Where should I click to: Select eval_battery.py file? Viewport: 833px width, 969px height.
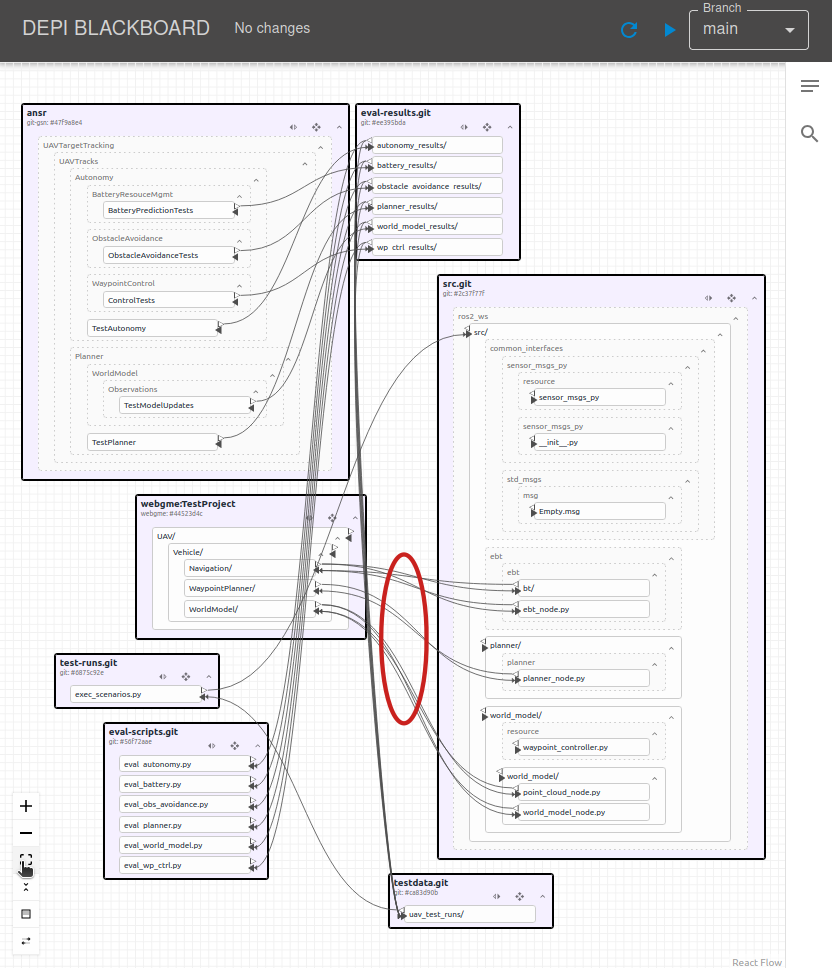(x=185, y=784)
